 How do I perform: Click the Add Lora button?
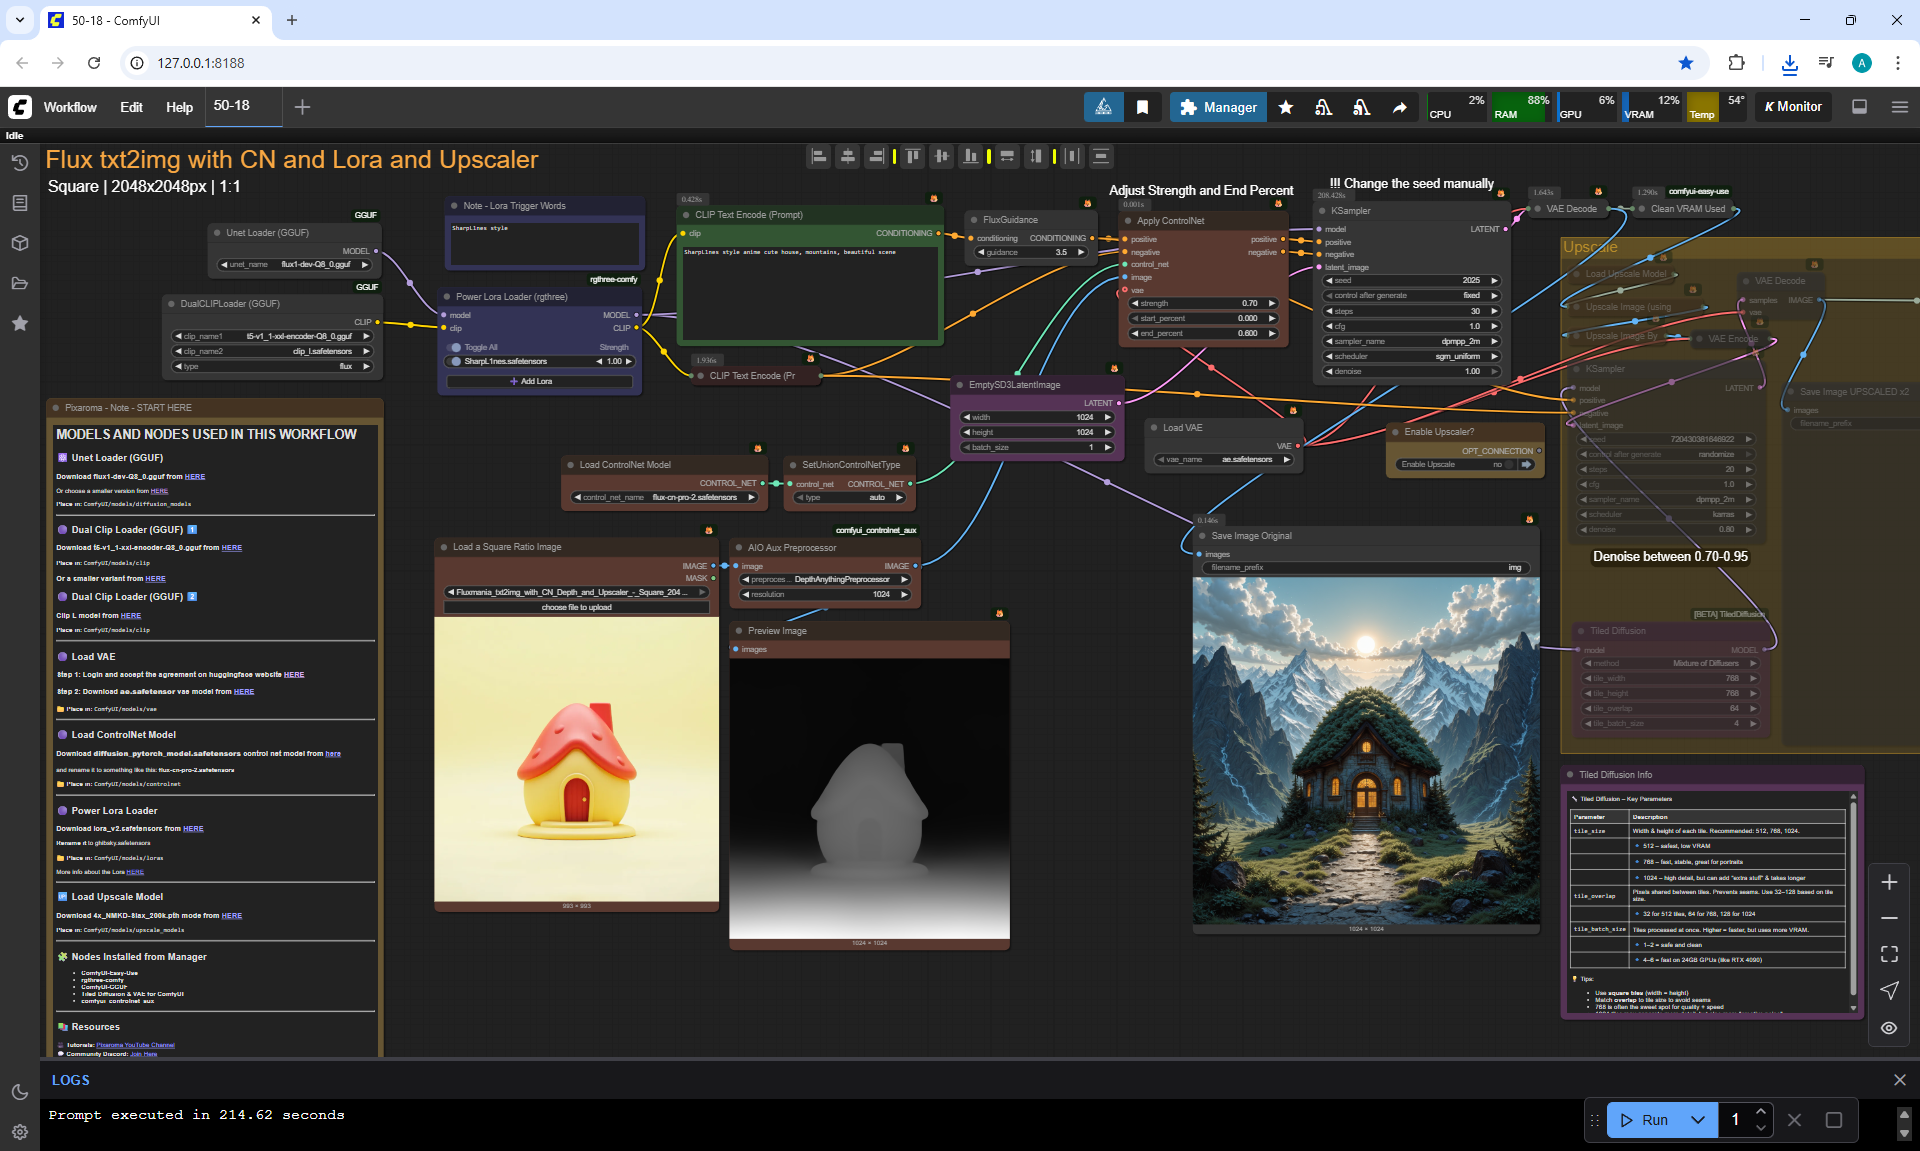[x=539, y=381]
